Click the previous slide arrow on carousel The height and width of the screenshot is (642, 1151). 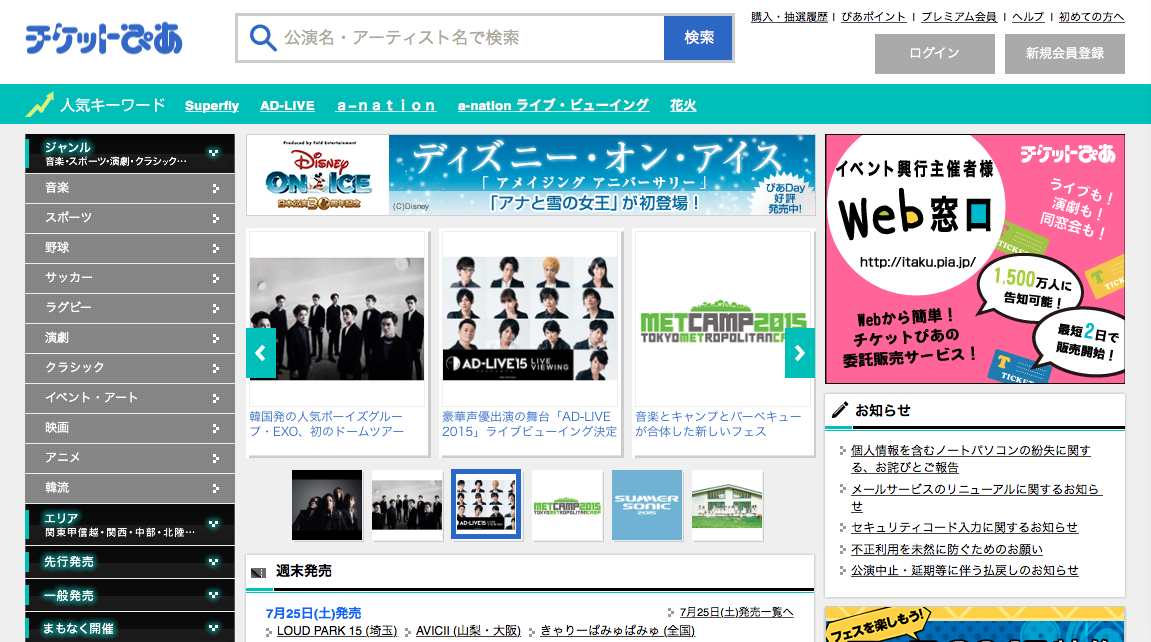260,353
